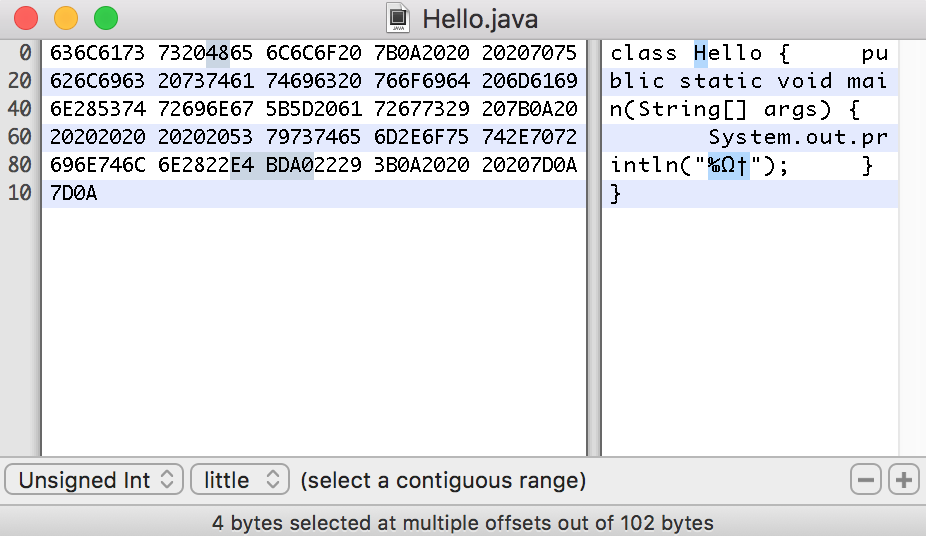Zoom window using the green button
Viewport: 926px width, 536px height.
[105, 18]
